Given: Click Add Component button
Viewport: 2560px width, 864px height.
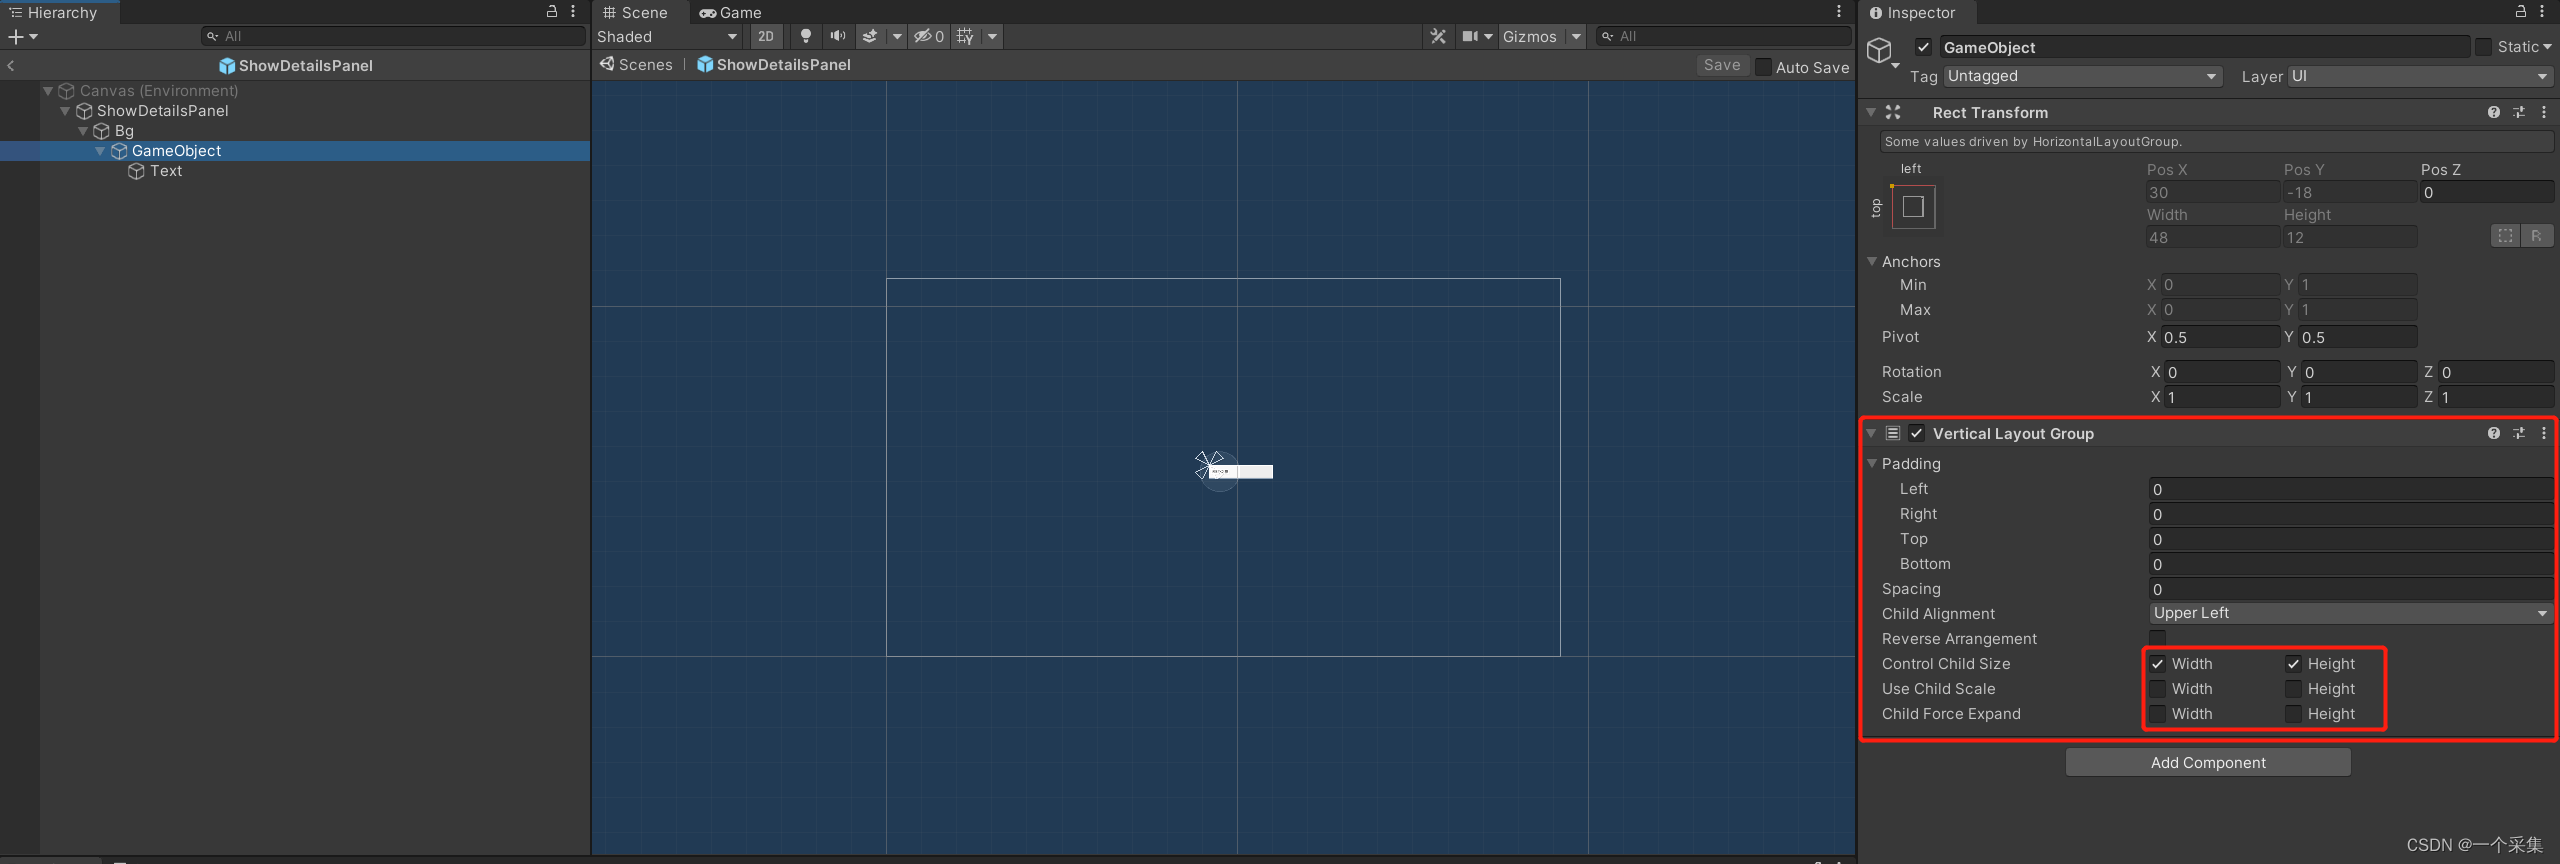Looking at the screenshot, I should click(x=2208, y=762).
